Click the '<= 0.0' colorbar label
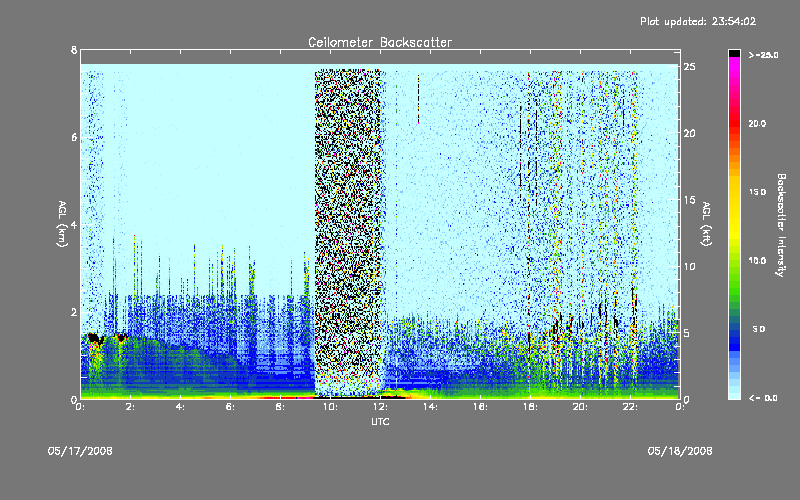The width and height of the screenshot is (800, 500). (x=763, y=398)
